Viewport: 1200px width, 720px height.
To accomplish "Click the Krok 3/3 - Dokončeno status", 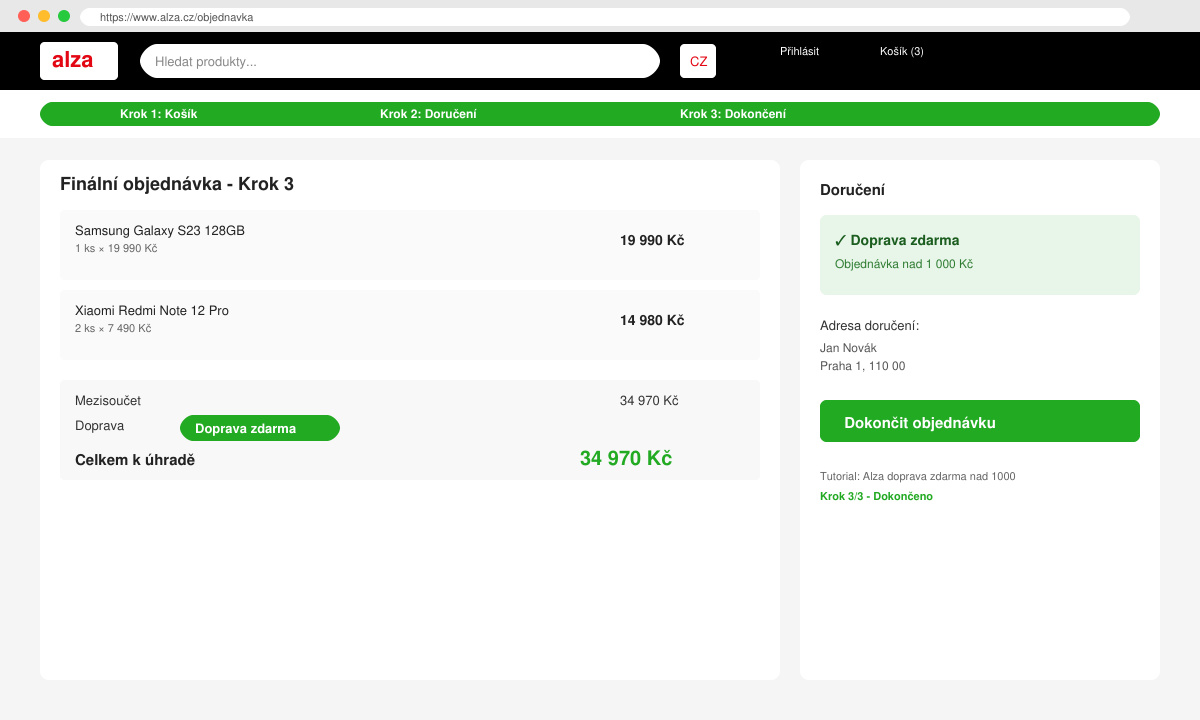I will point(876,496).
